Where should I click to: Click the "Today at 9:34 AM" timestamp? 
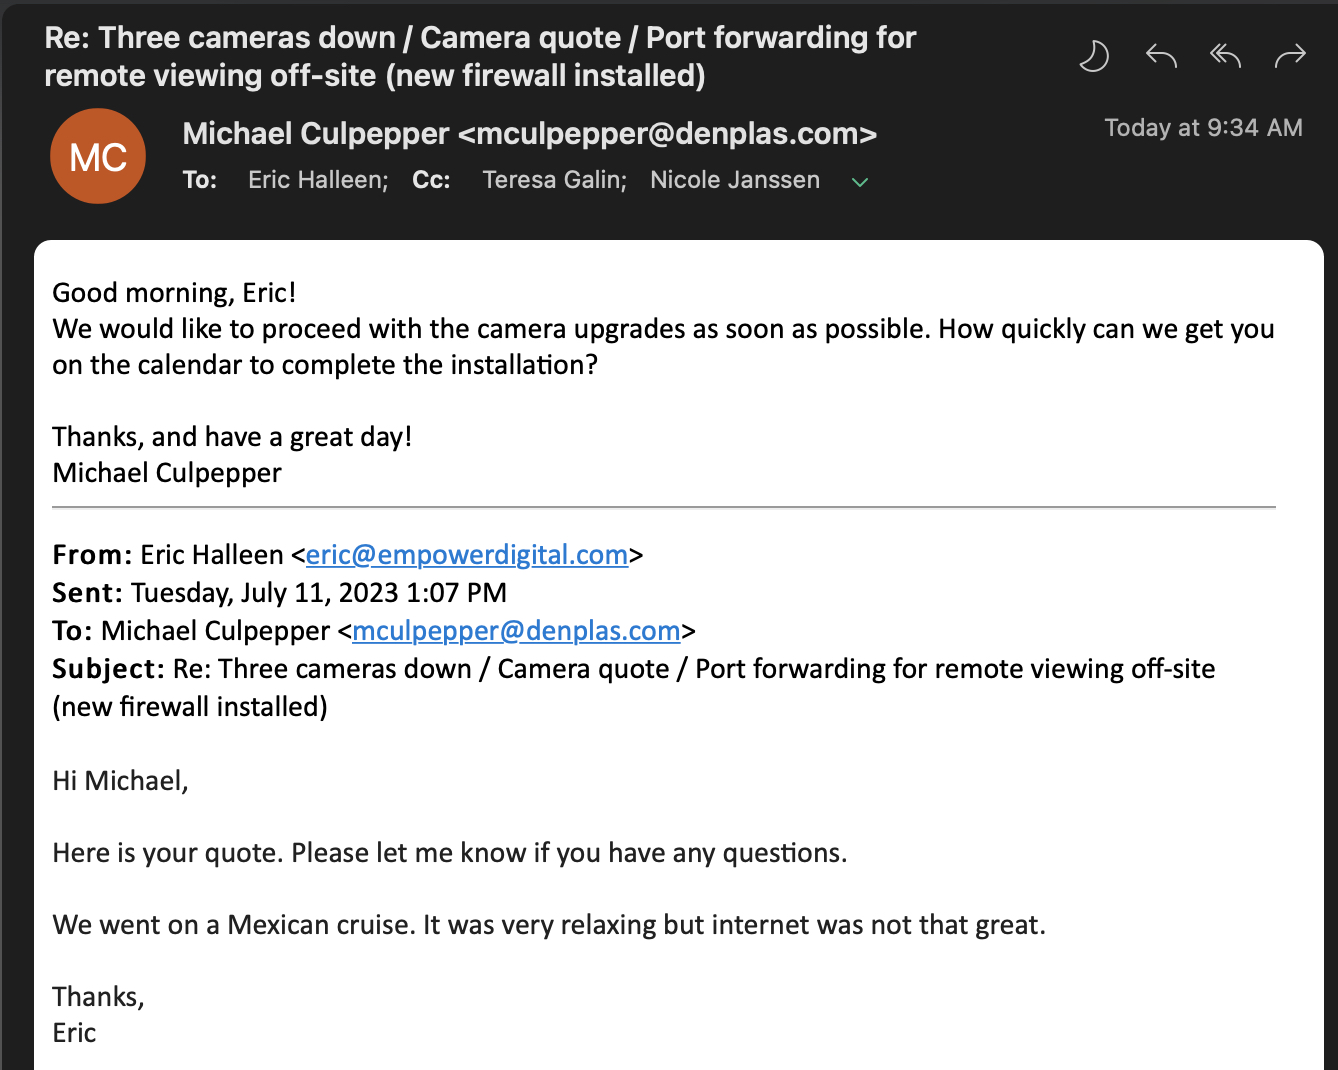point(1203,128)
